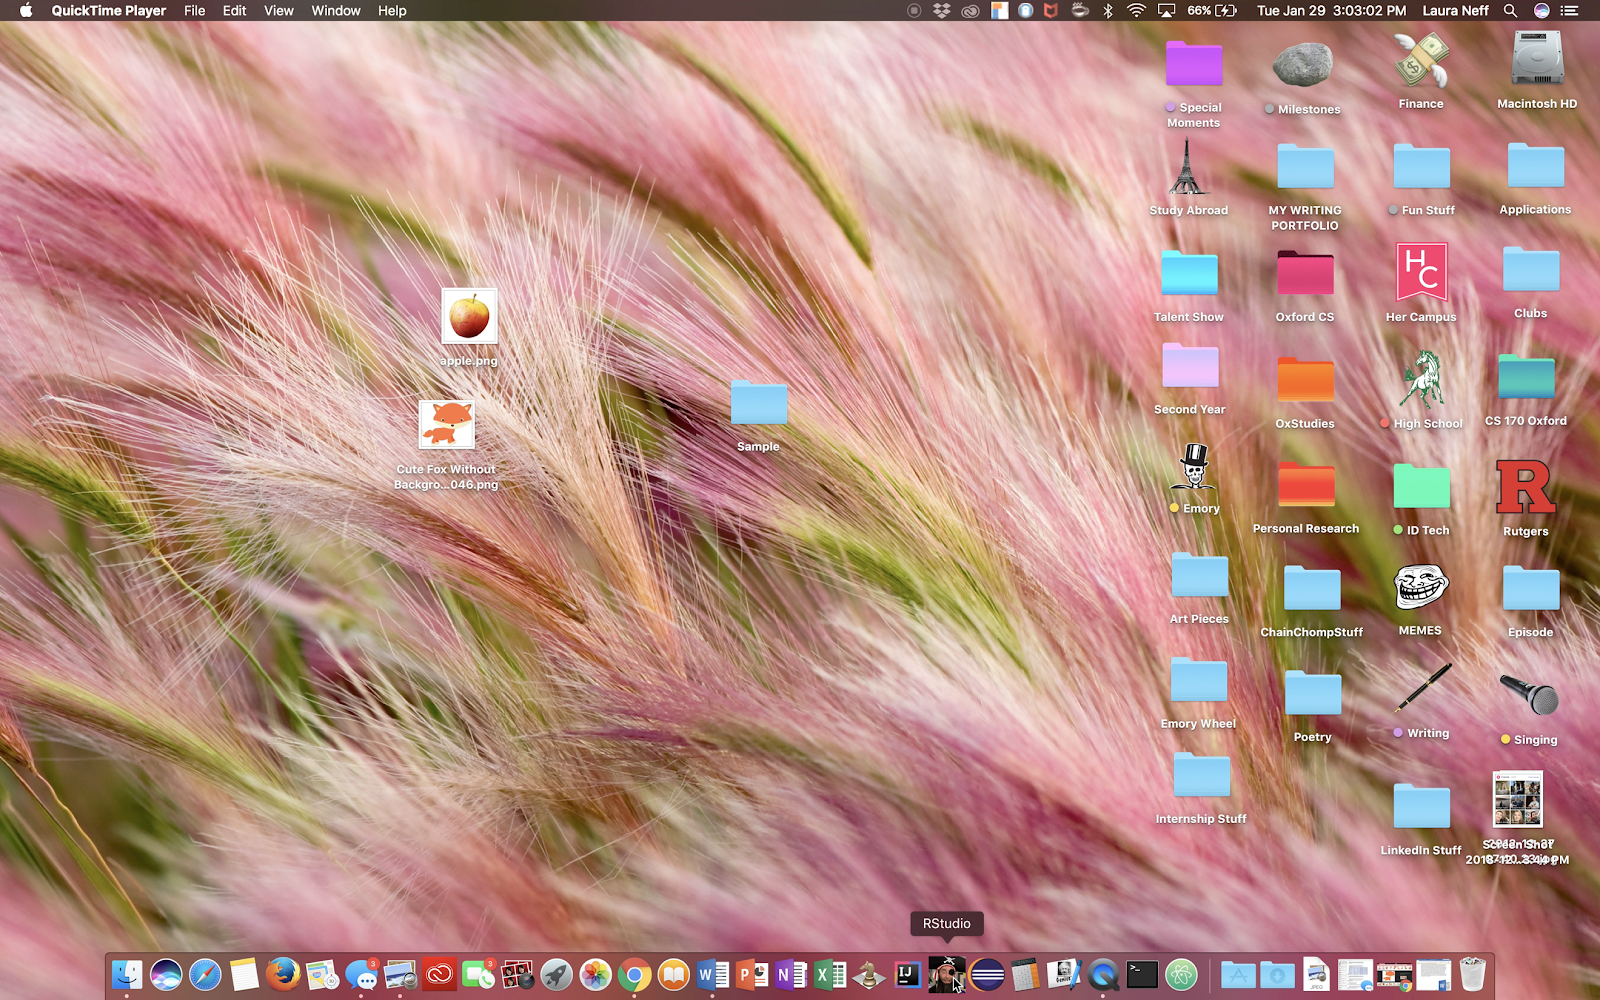Open Firefox from the dock
Viewport: 1600px width, 1000px height.
tap(283, 974)
